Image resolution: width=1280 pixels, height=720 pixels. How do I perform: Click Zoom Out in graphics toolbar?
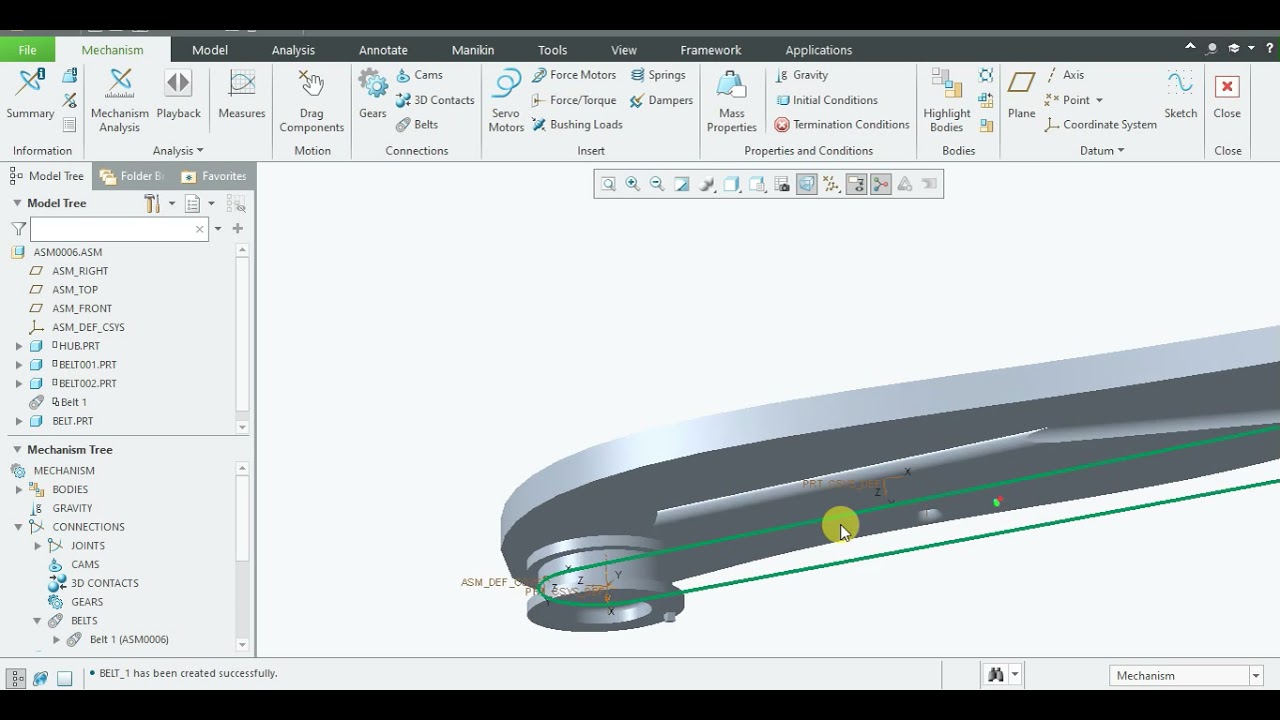tap(657, 184)
